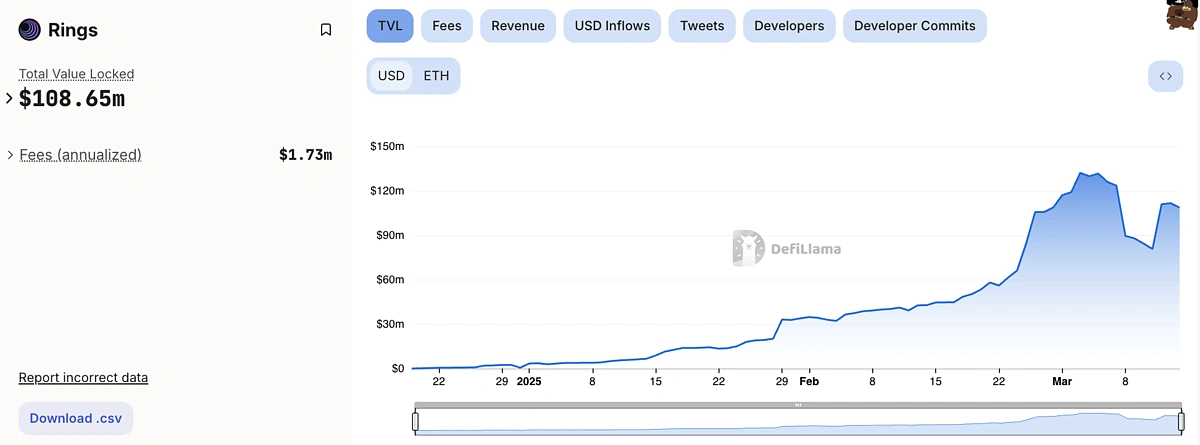Click the Mar x-axis label
The width and height of the screenshot is (1200, 445).
(x=1061, y=381)
